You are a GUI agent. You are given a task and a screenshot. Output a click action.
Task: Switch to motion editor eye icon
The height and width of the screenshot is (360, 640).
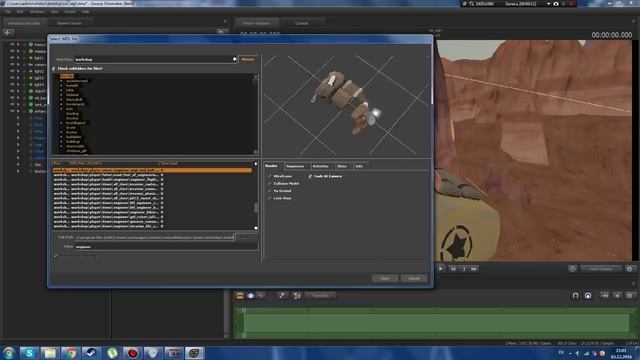(x=251, y=296)
